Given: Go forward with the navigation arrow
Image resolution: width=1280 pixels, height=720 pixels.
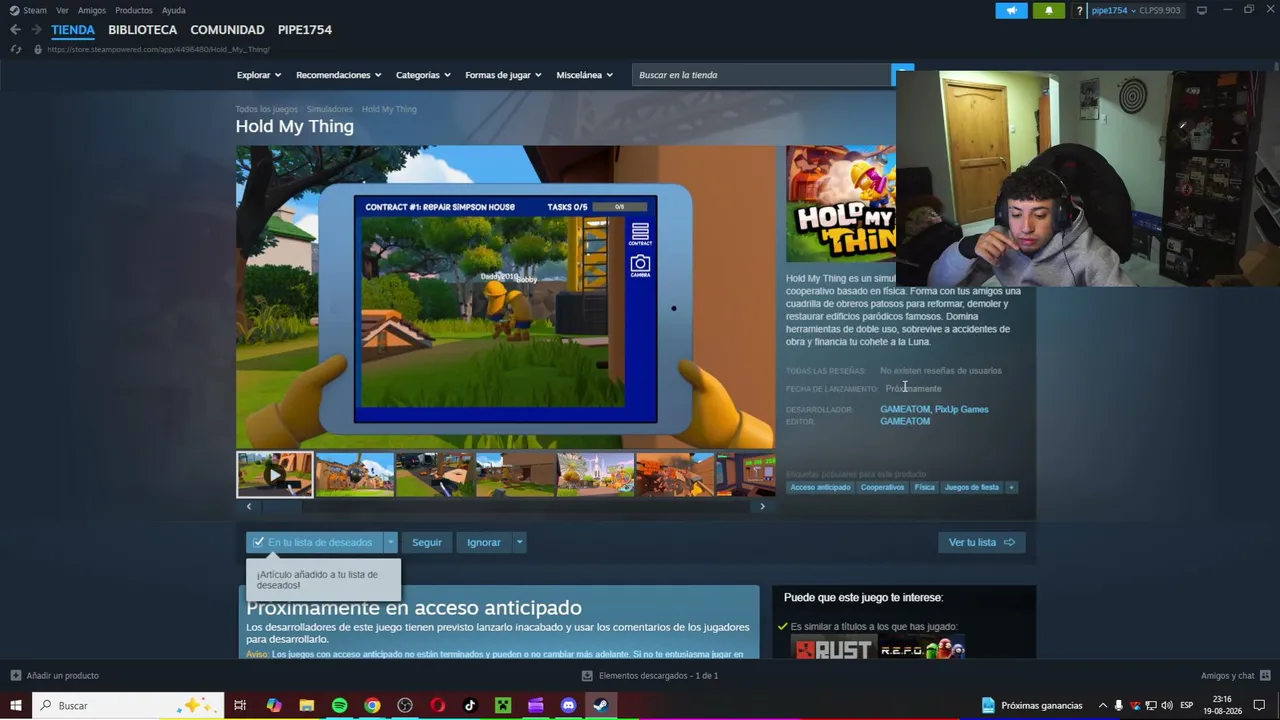Looking at the screenshot, I should [x=36, y=30].
